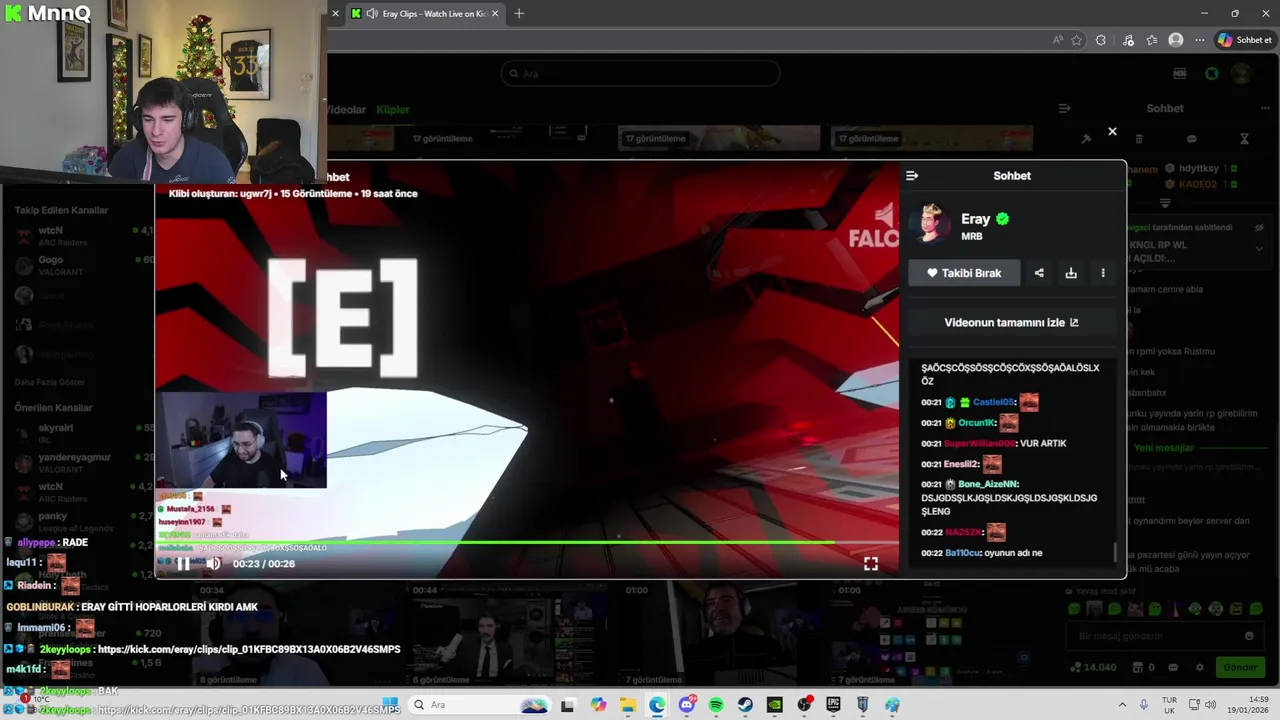1280x720 pixels.
Task: Open the browser media control icon
Action: 1129,40
